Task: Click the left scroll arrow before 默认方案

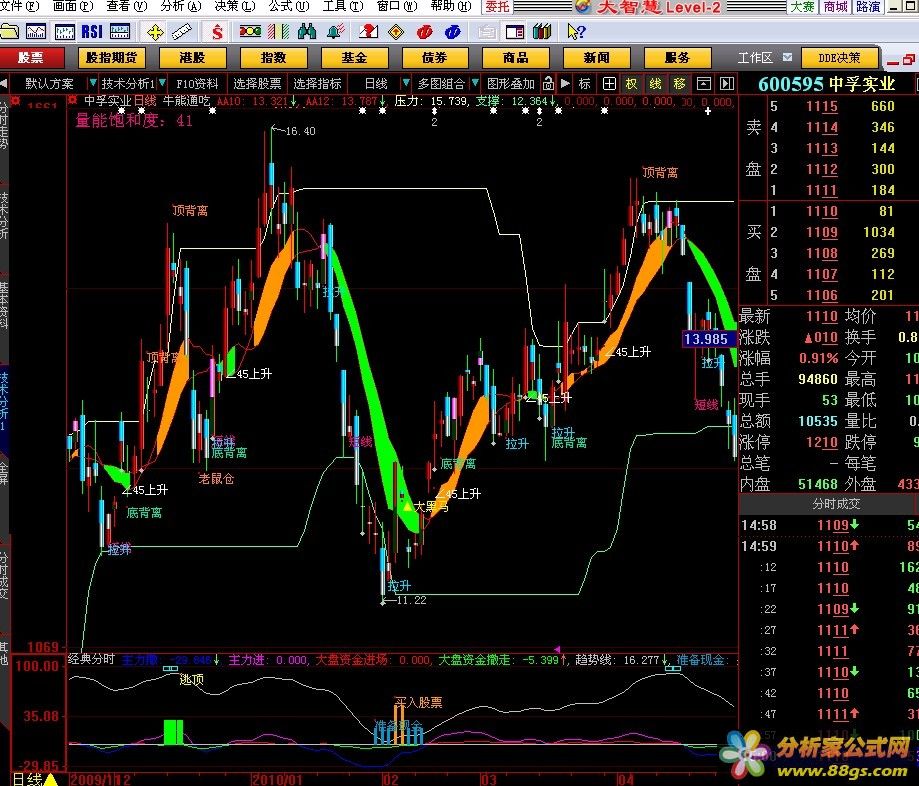Action: click(x=4, y=83)
